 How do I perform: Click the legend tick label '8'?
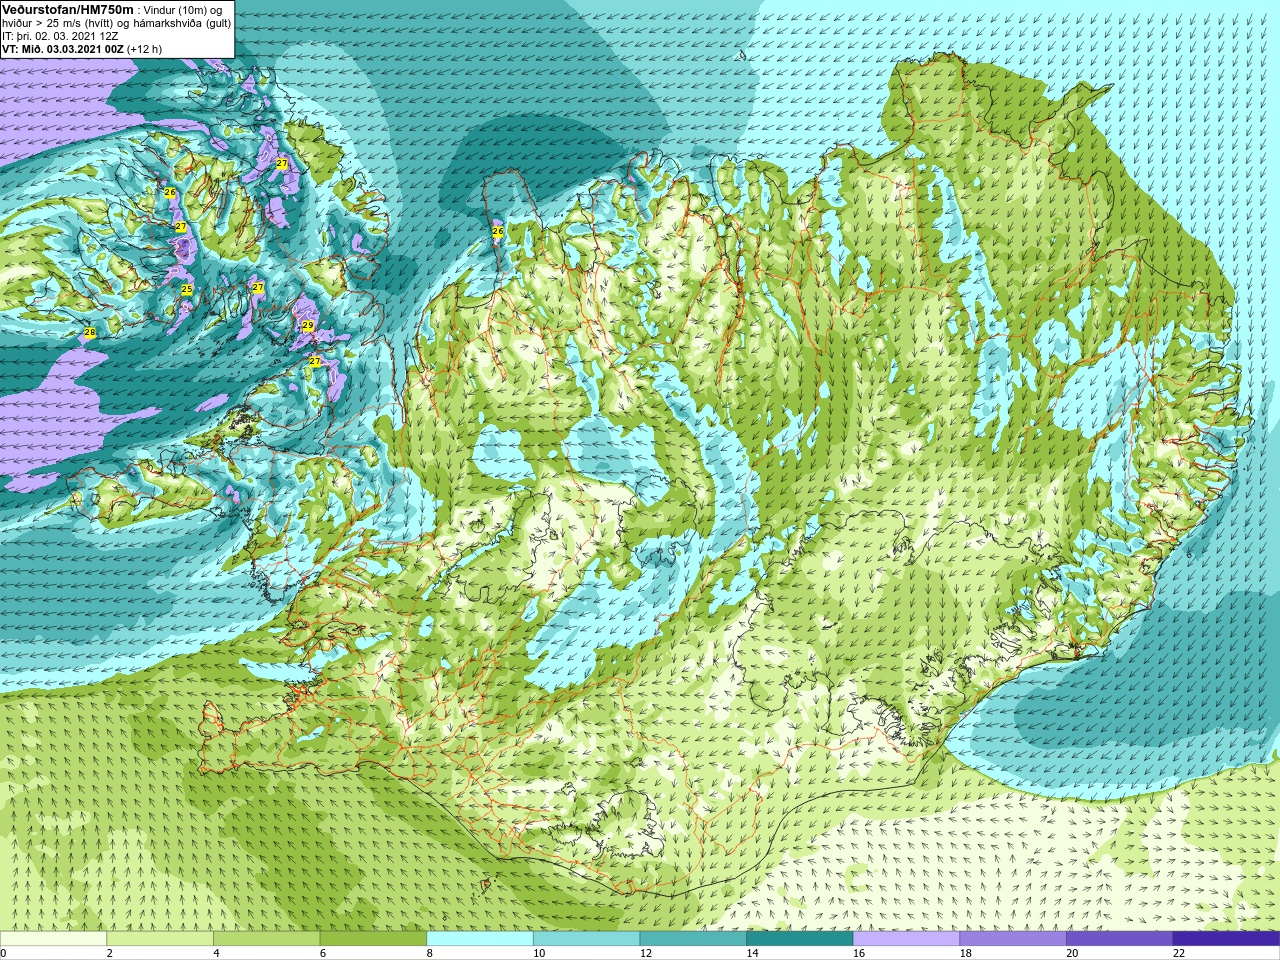point(429,953)
